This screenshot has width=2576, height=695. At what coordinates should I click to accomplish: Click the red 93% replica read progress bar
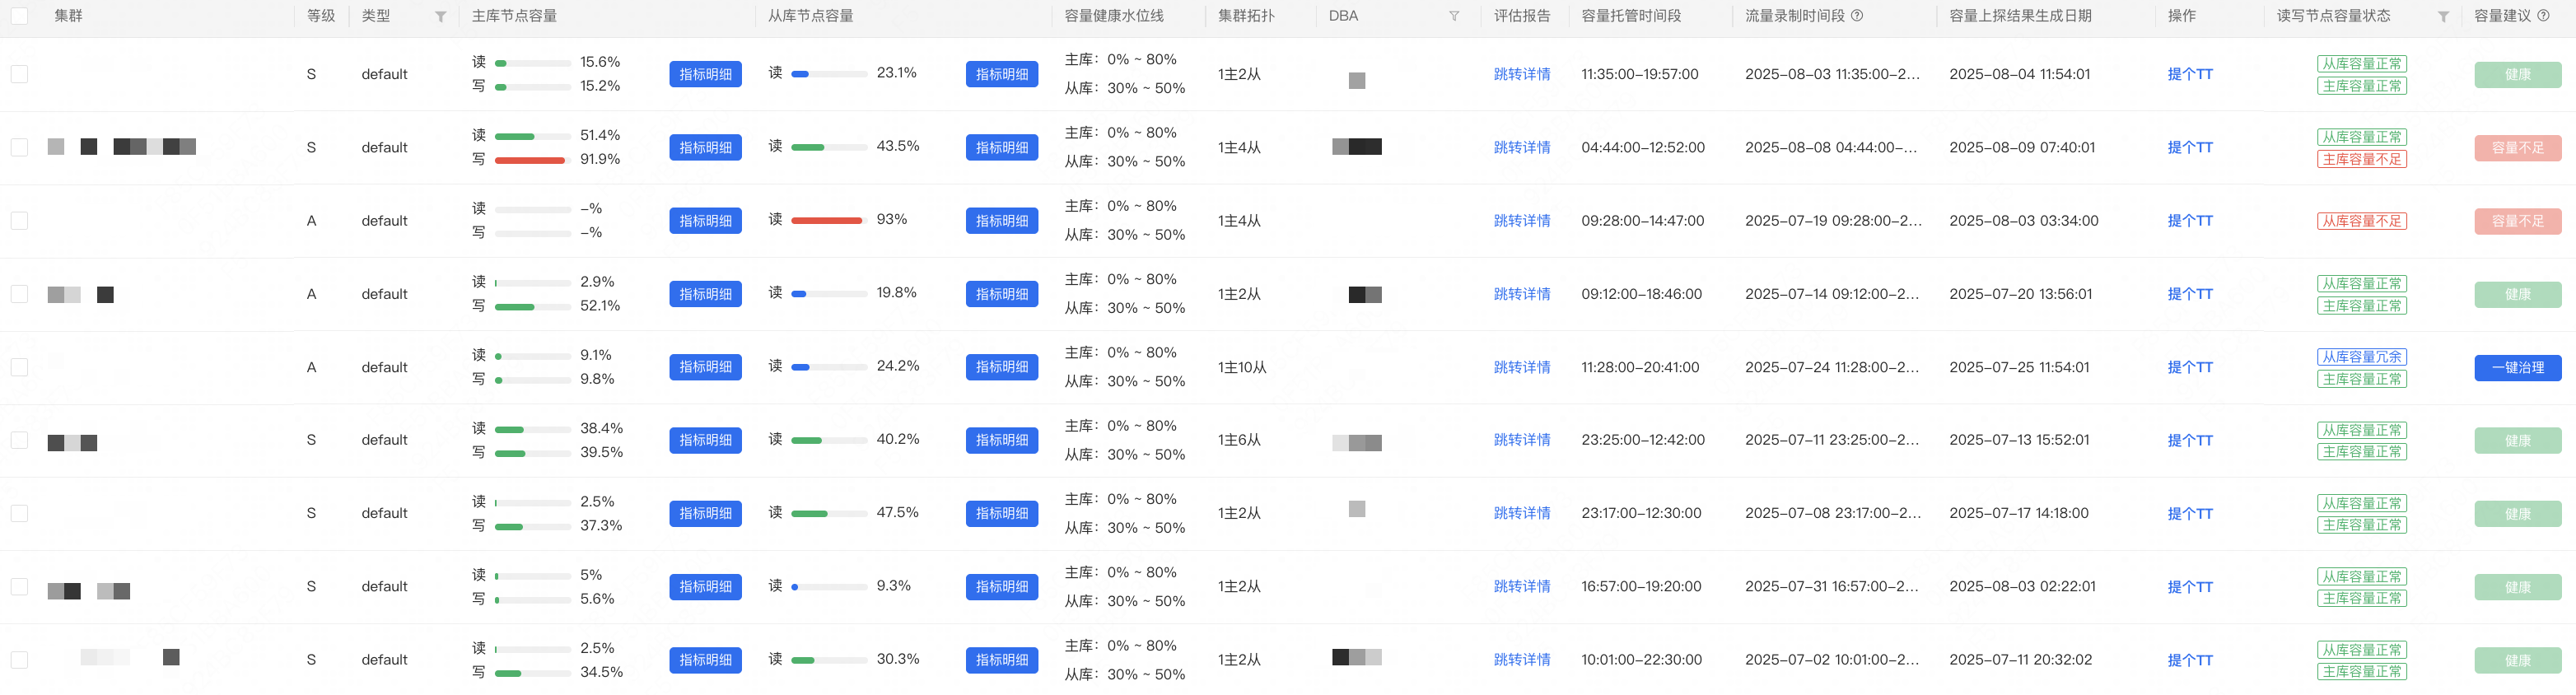coord(827,220)
